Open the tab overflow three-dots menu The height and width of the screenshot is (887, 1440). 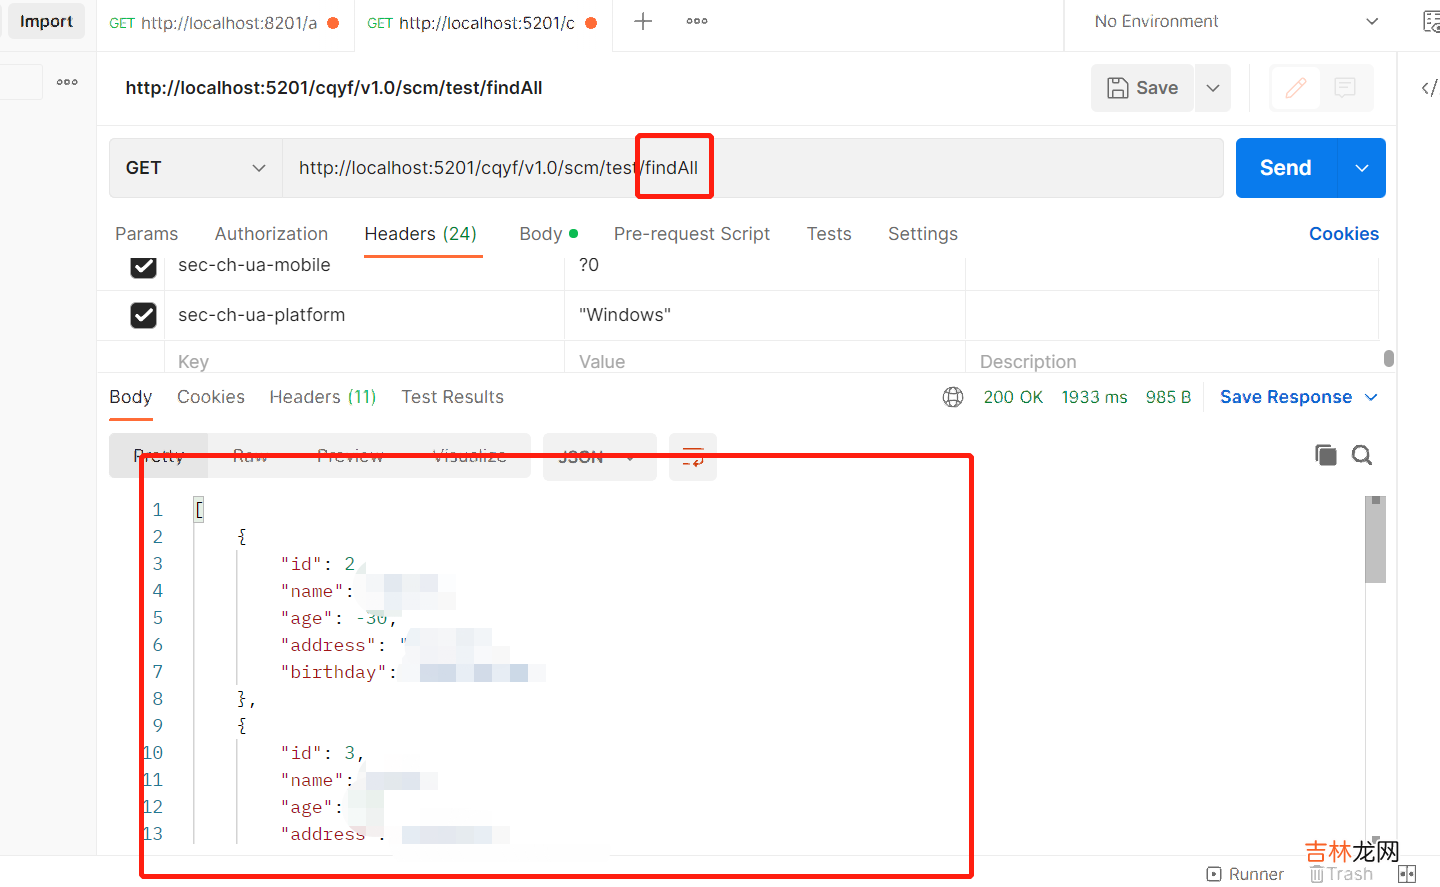tap(697, 21)
